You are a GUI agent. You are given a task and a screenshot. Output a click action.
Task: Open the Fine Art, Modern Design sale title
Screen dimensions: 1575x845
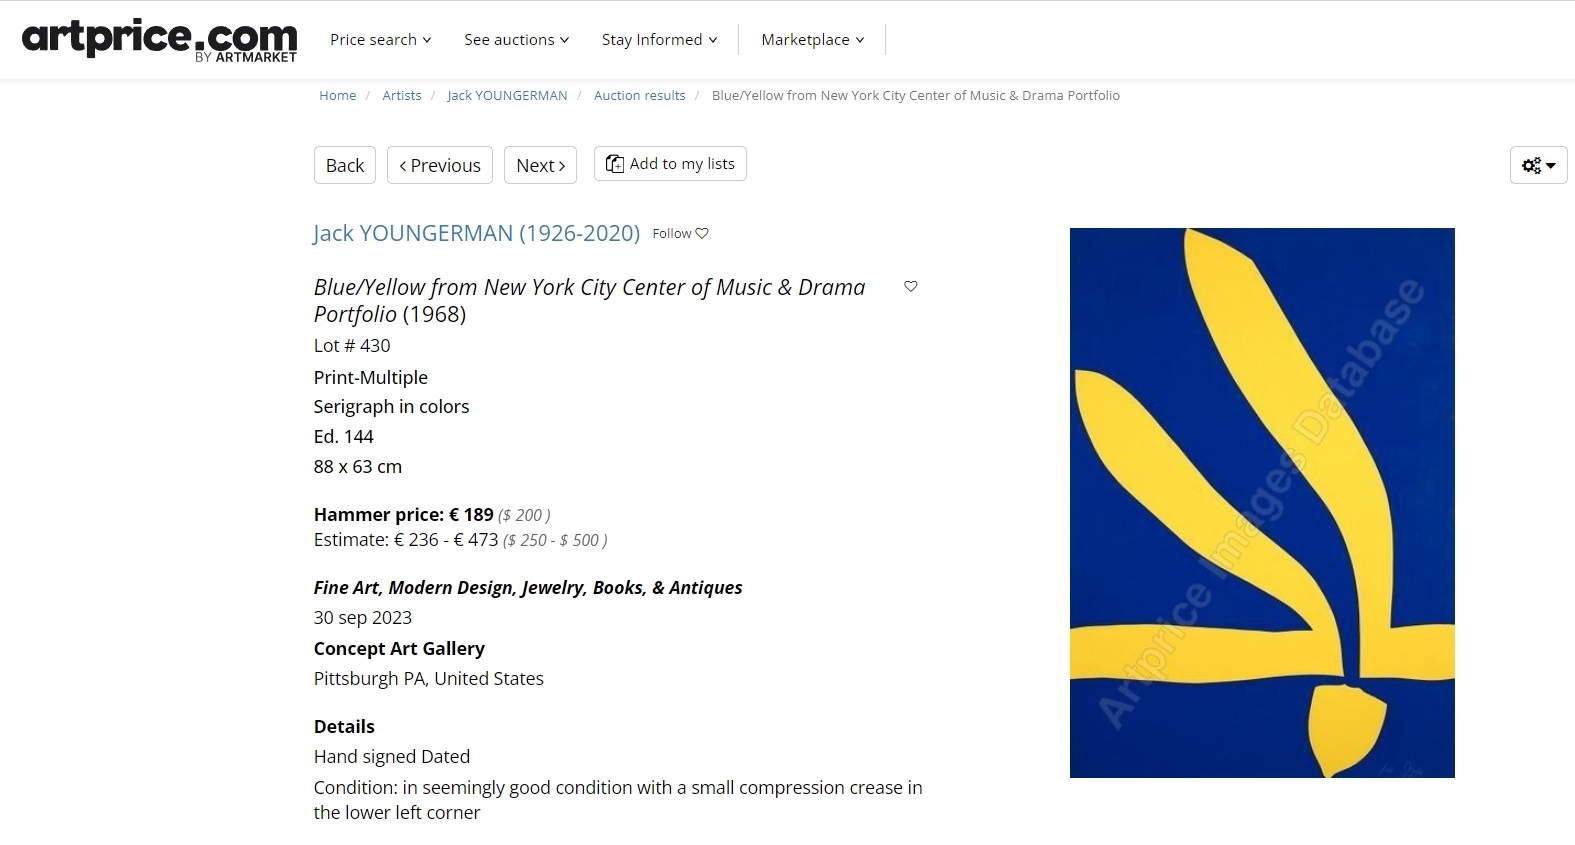(528, 587)
